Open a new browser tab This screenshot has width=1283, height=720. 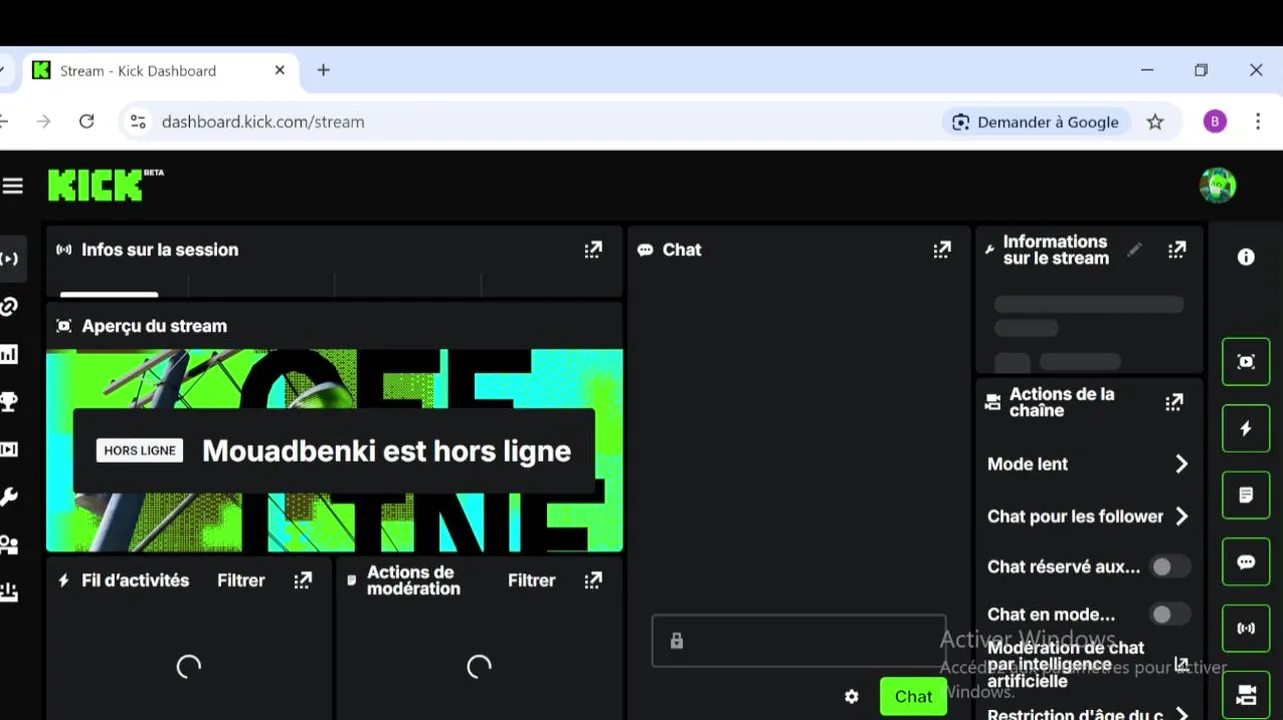tap(323, 71)
